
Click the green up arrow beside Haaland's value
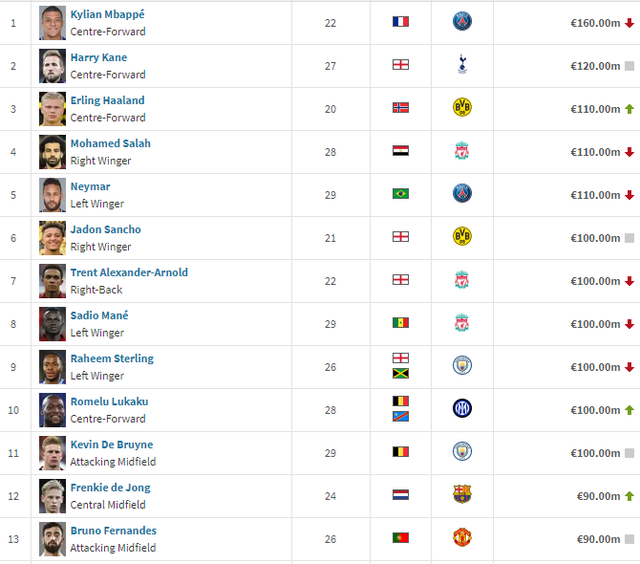click(x=629, y=109)
